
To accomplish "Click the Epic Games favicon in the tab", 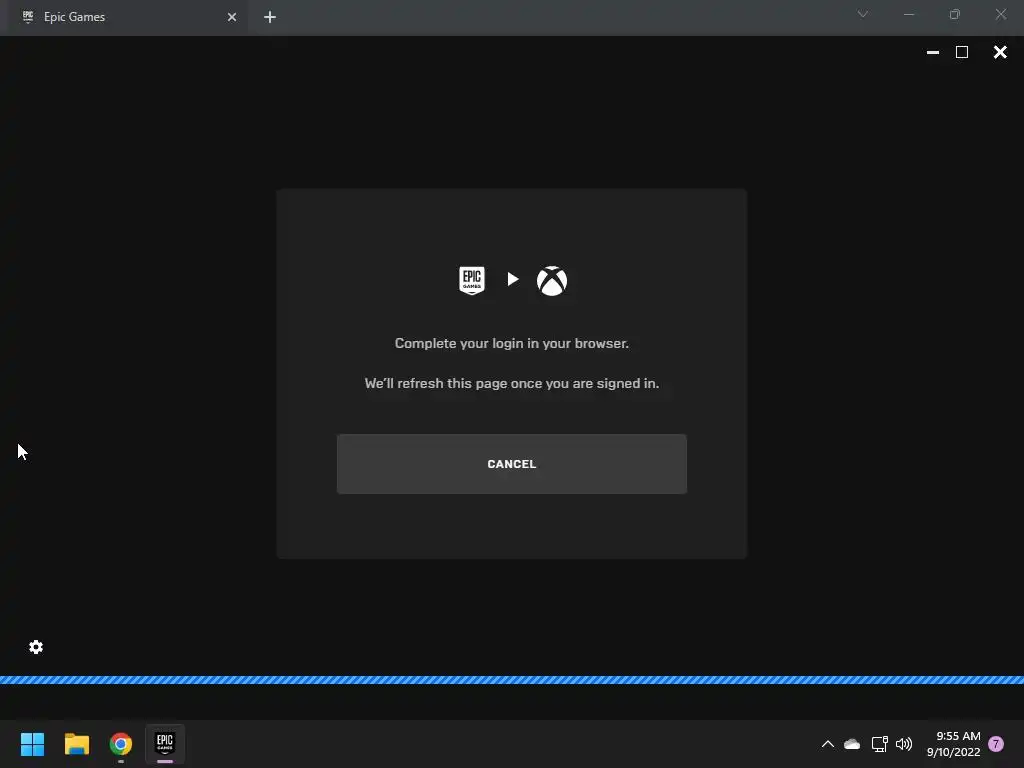I will click(x=28, y=16).
